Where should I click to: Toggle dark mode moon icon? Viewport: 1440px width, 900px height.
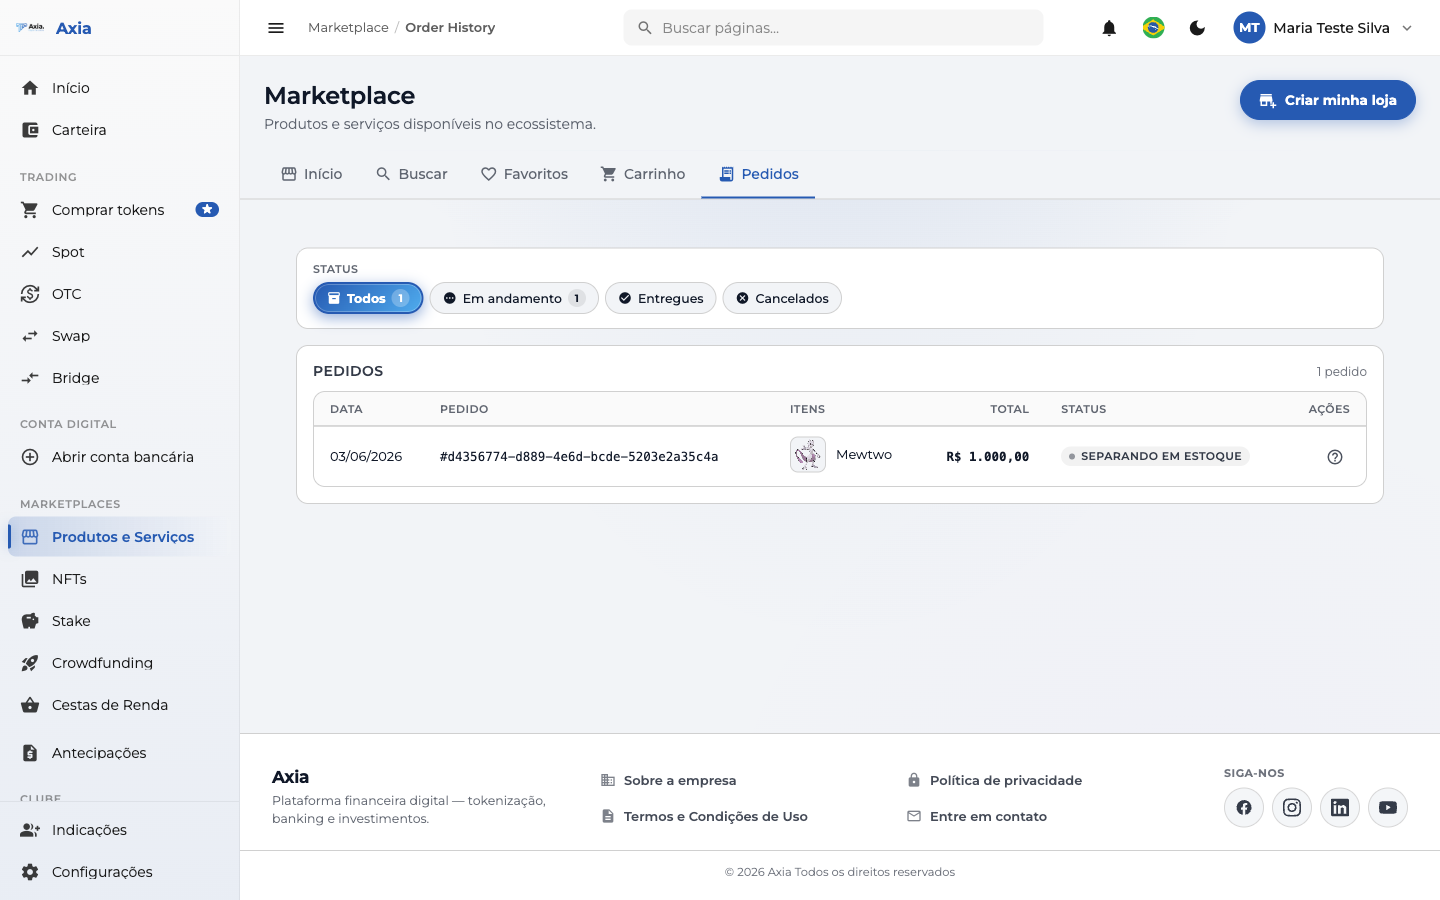click(x=1197, y=28)
